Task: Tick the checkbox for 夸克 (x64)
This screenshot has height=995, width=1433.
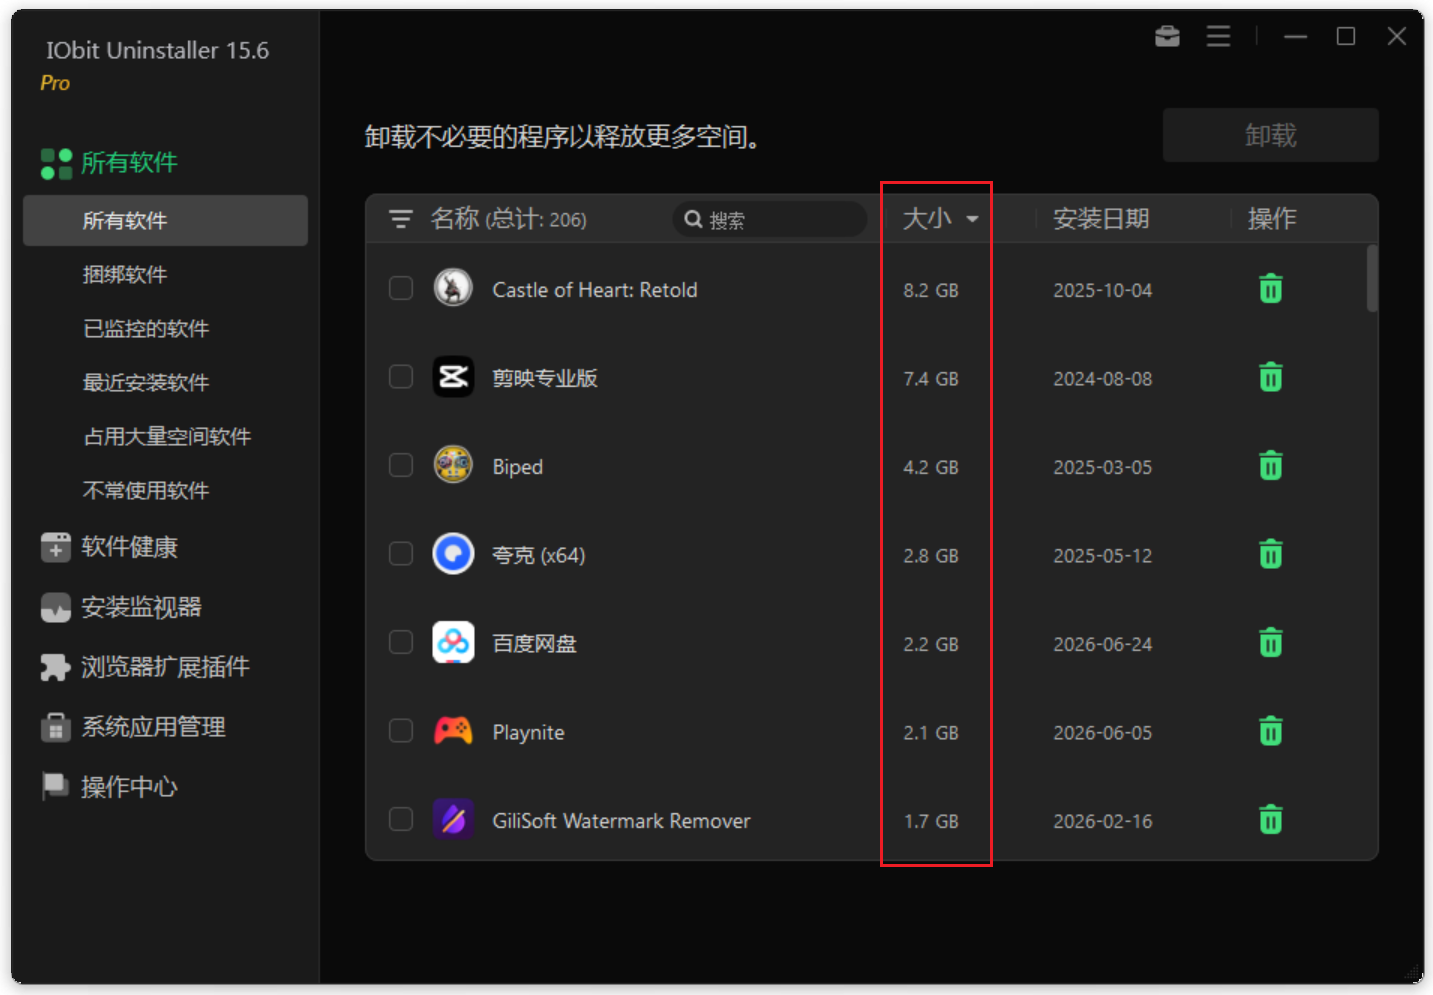Action: (401, 553)
